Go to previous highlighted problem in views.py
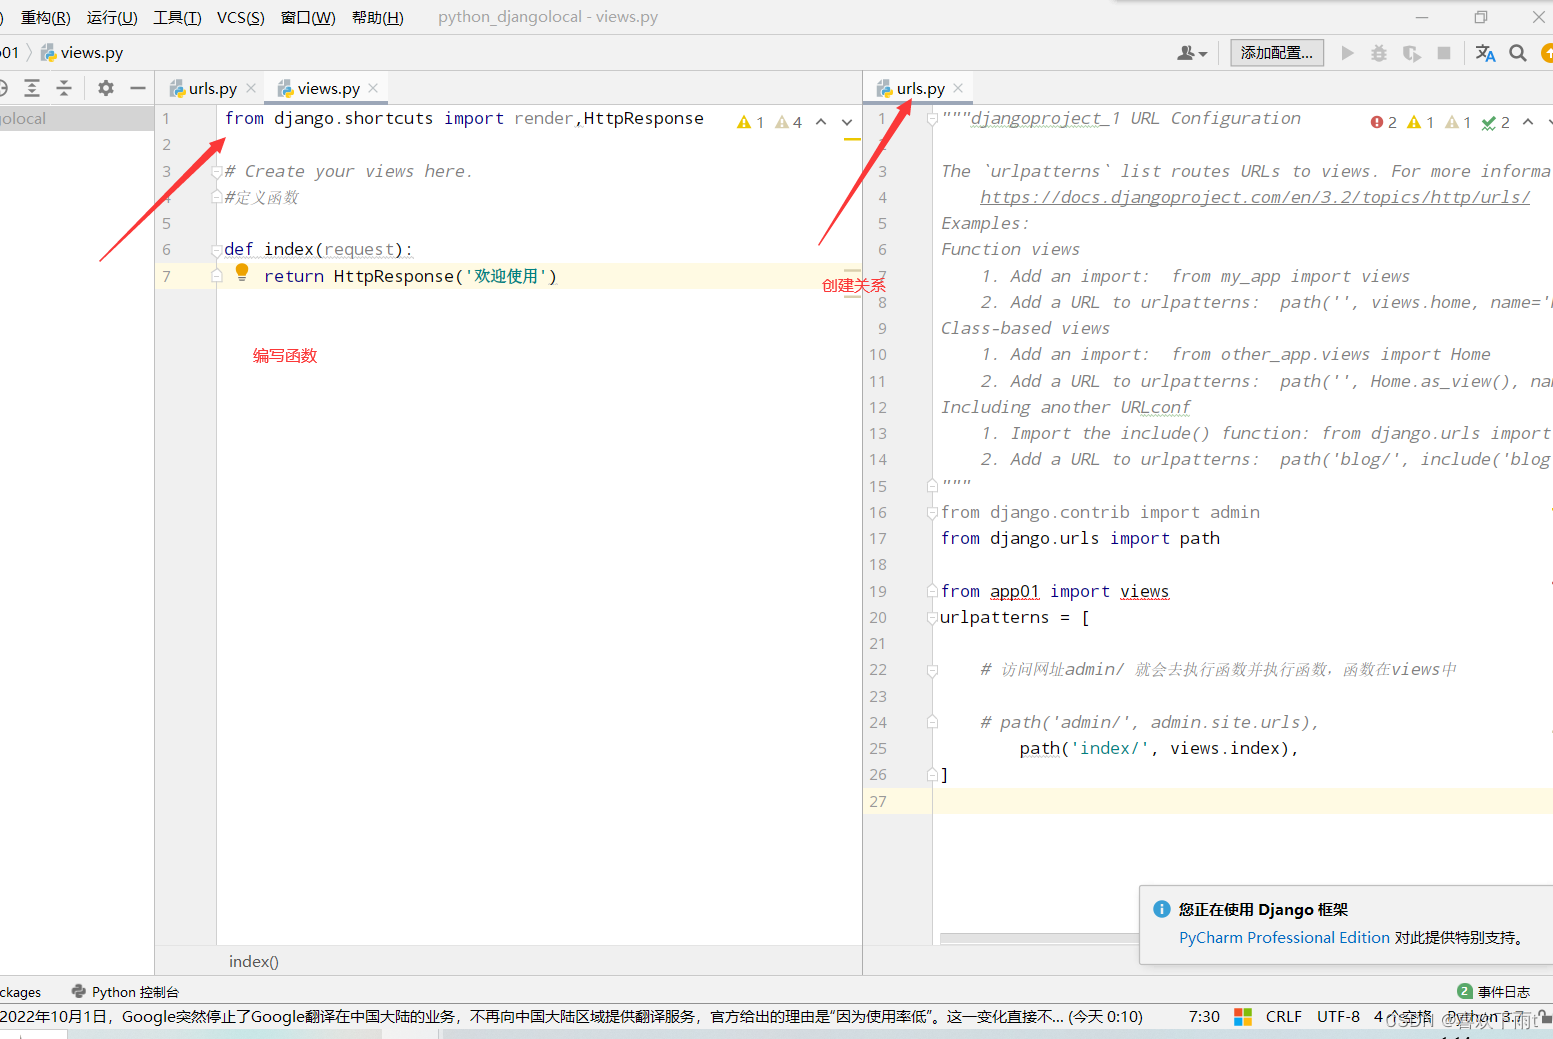Image resolution: width=1553 pixels, height=1039 pixels. pyautogui.click(x=821, y=122)
